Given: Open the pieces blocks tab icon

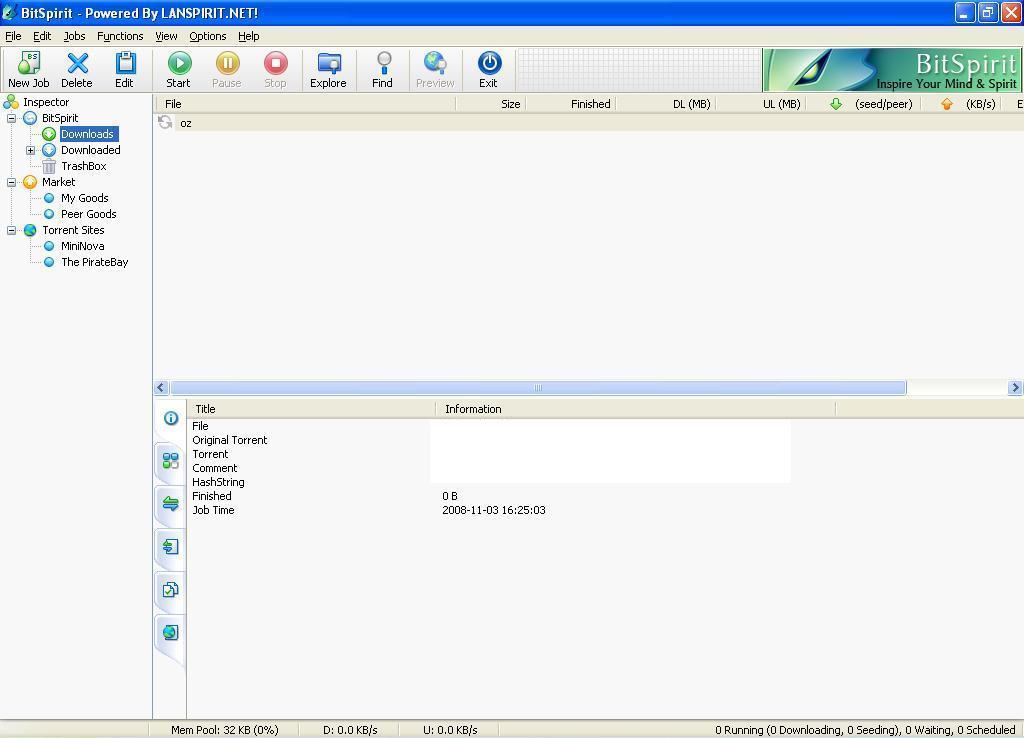Looking at the screenshot, I should [170, 460].
